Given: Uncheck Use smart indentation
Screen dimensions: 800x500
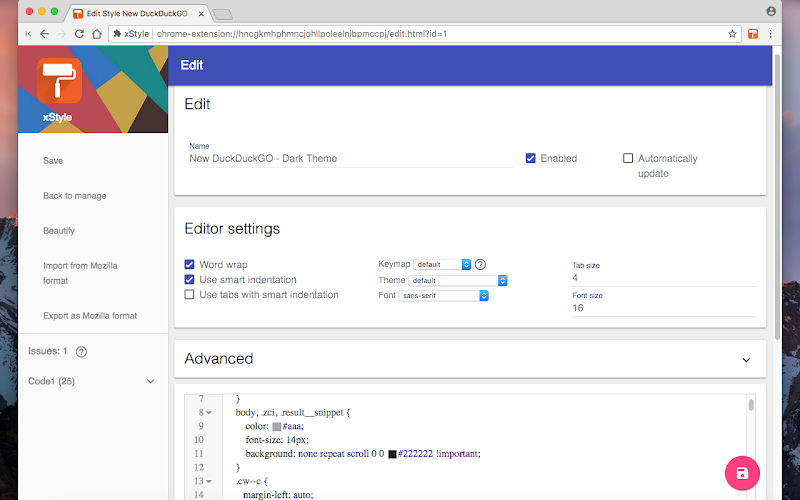Looking at the screenshot, I should pyautogui.click(x=189, y=280).
